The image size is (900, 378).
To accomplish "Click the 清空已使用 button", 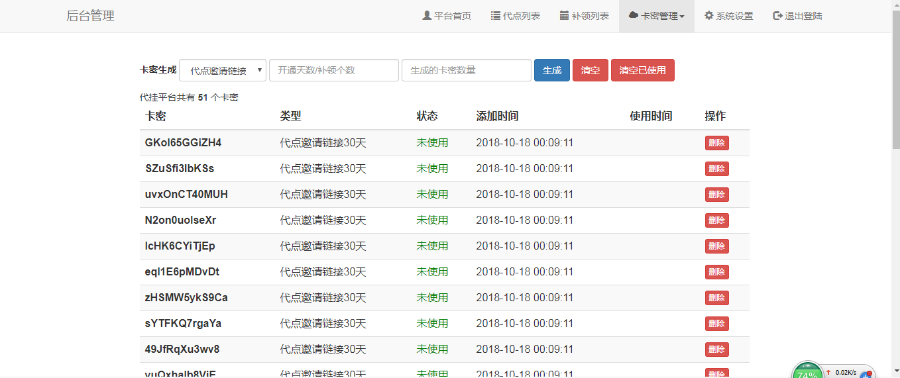I will click(x=643, y=71).
